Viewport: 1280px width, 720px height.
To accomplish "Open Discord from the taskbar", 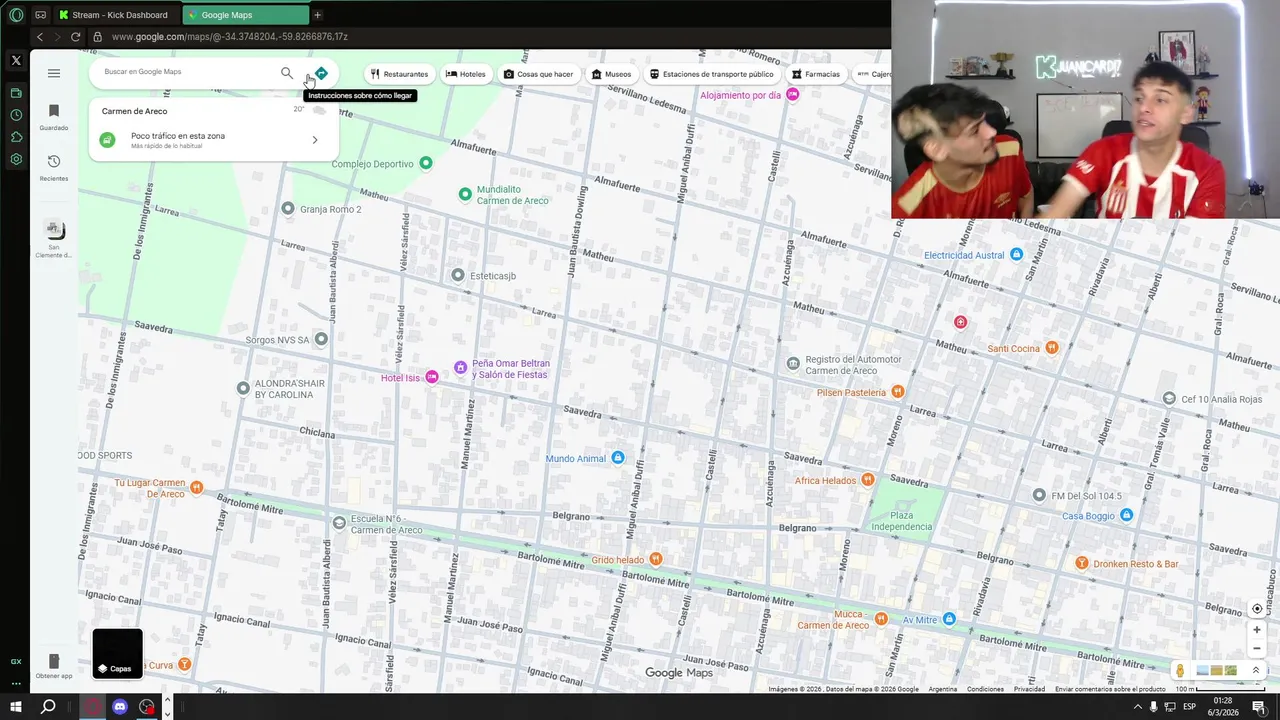I will 120,707.
